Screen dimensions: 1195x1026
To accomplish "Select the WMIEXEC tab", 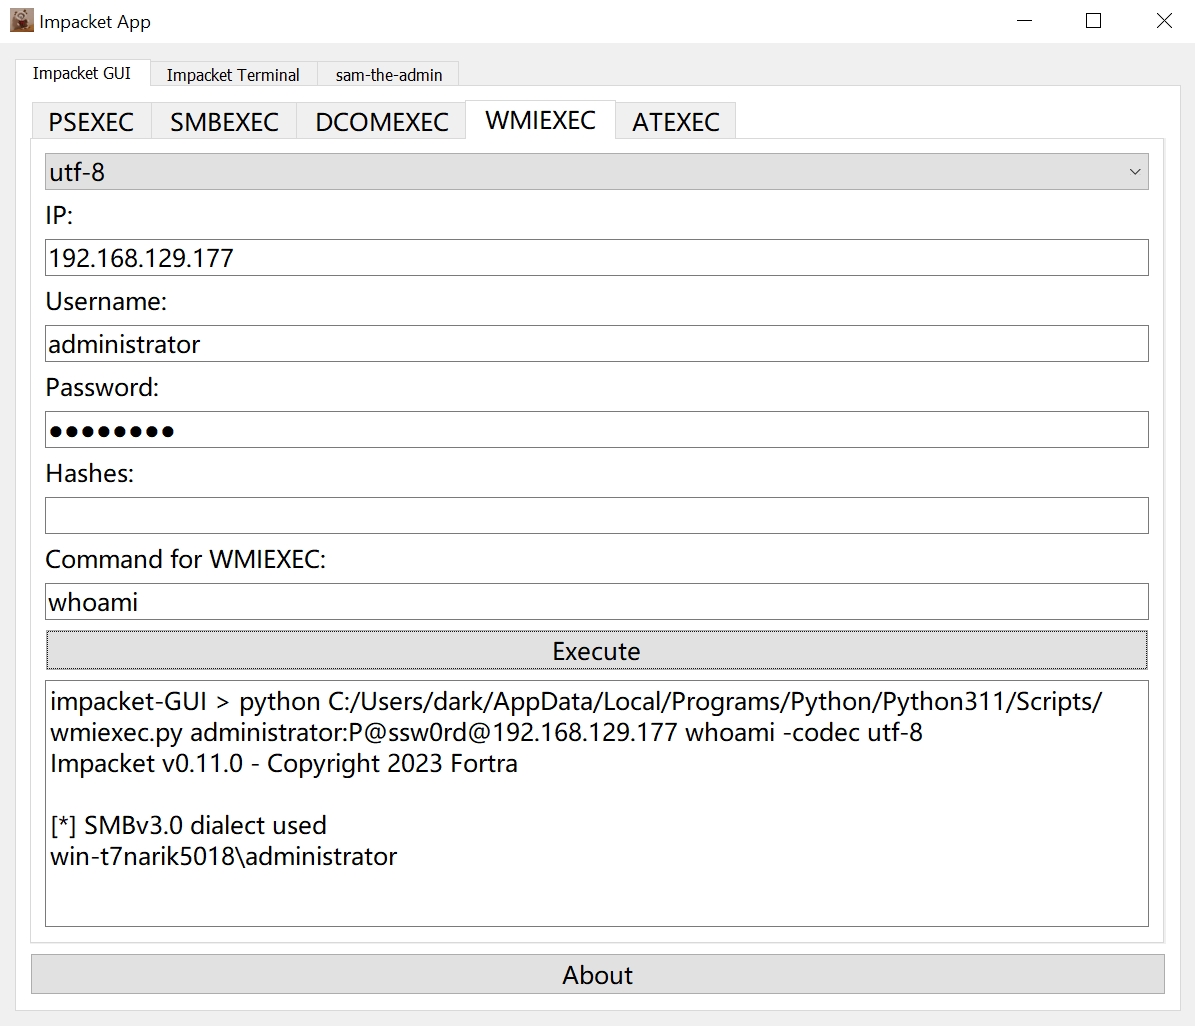I will tap(540, 120).
